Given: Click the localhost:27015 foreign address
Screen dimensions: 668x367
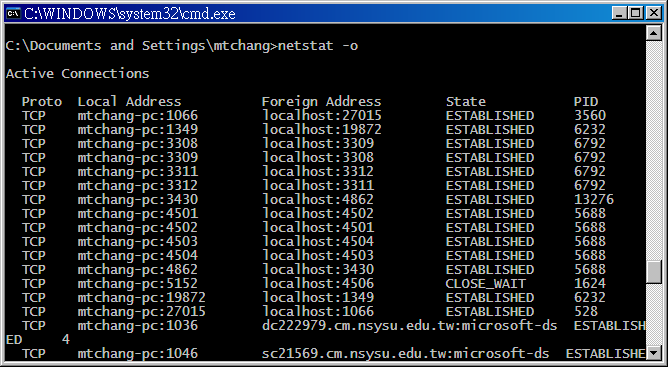Looking at the screenshot, I should (322, 116).
